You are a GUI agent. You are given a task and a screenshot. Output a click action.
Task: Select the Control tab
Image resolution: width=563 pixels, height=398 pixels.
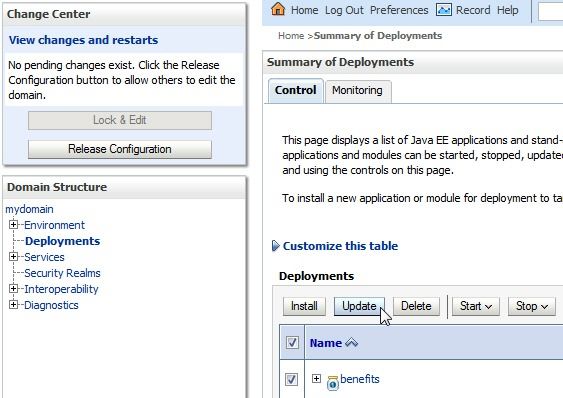click(x=296, y=90)
